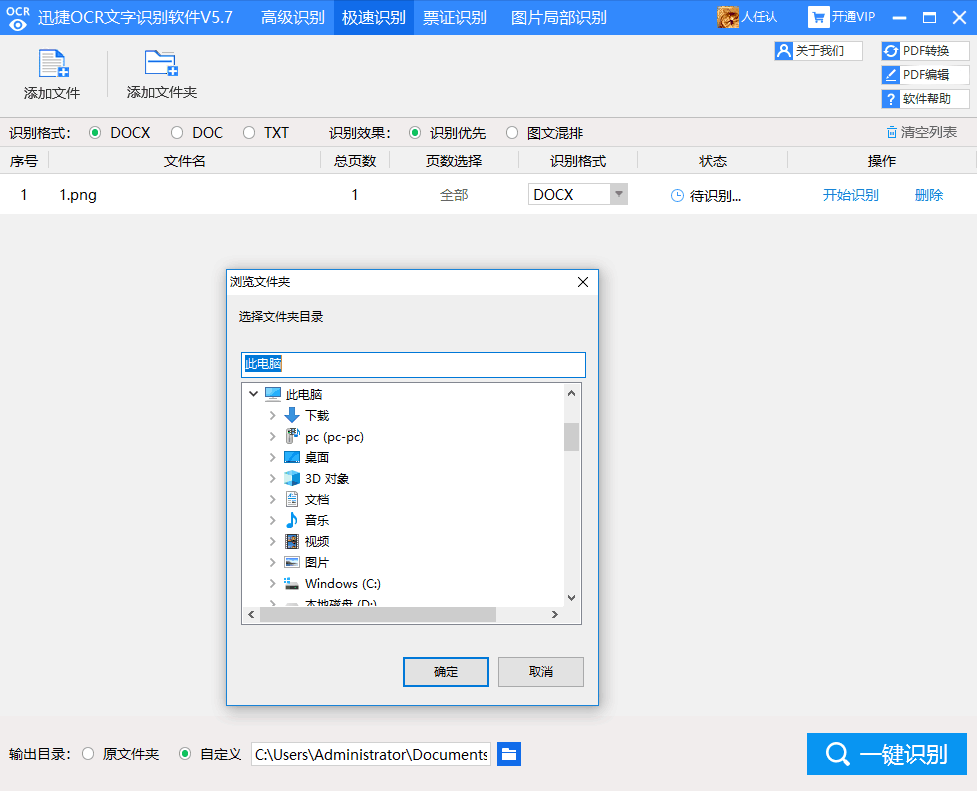This screenshot has width=977, height=792.
Task: Click 取消 in folder dialog
Action: click(x=541, y=672)
